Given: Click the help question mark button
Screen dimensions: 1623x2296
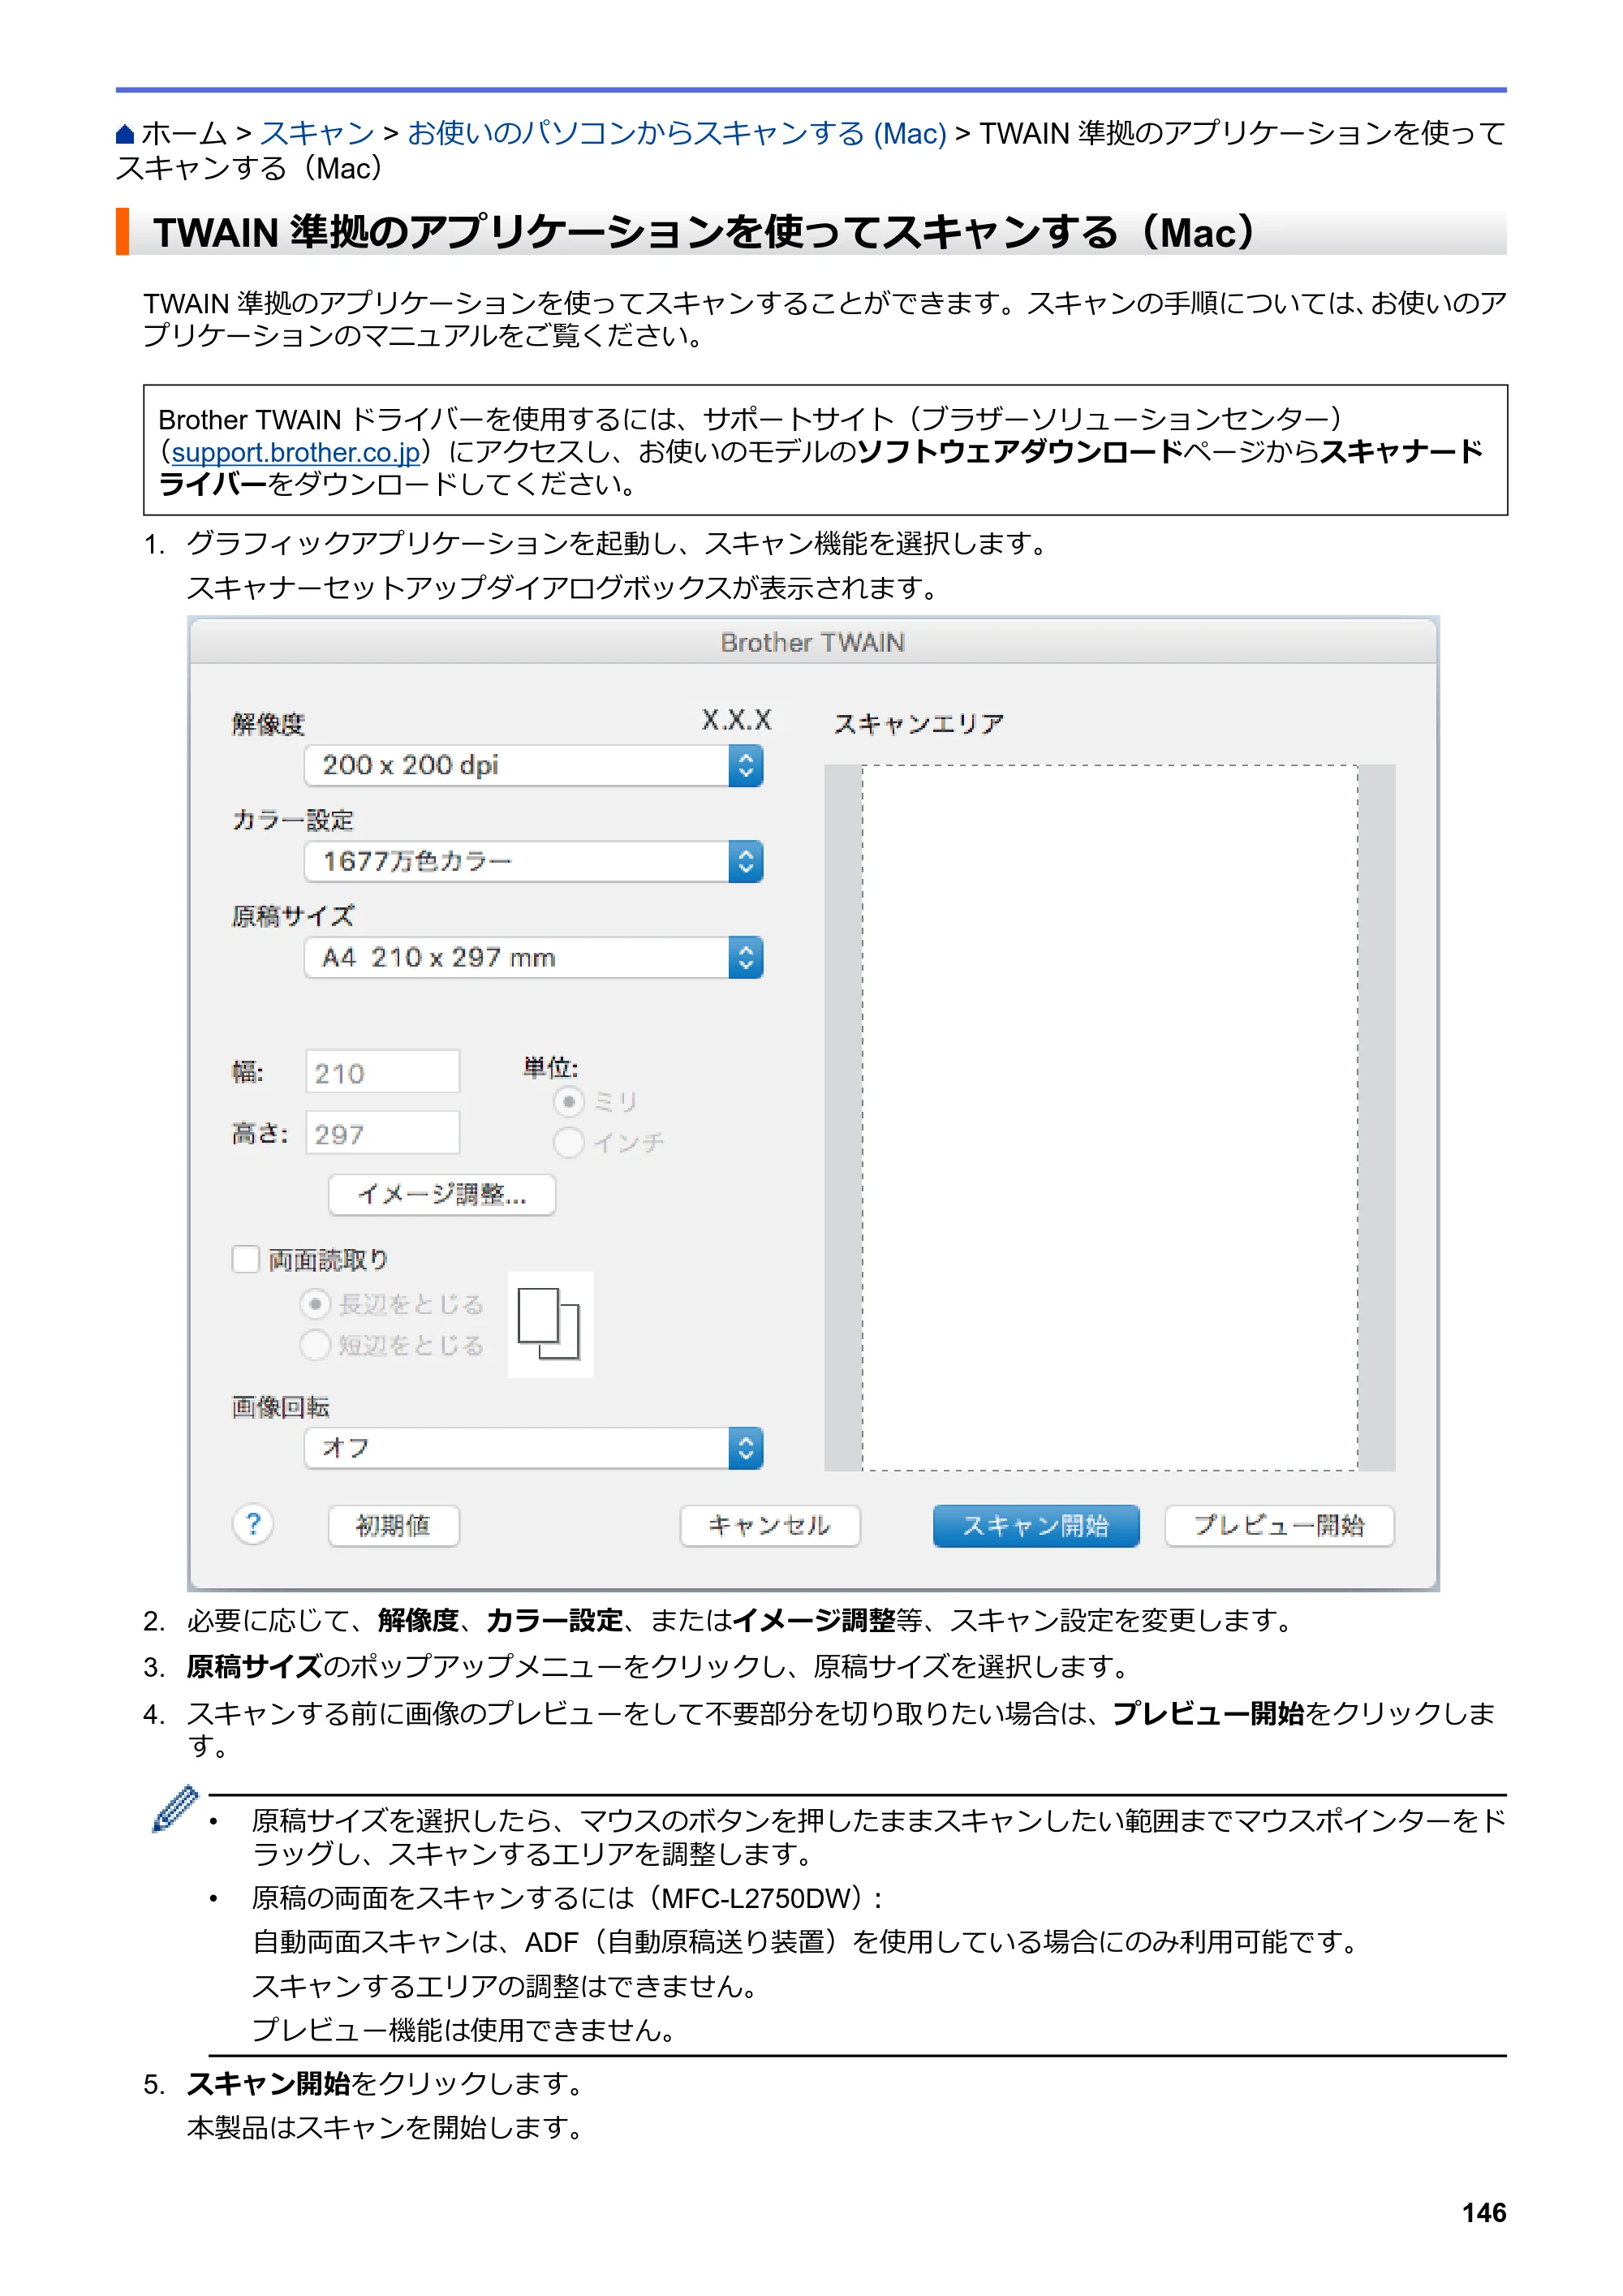Looking at the screenshot, I should pos(253,1525).
